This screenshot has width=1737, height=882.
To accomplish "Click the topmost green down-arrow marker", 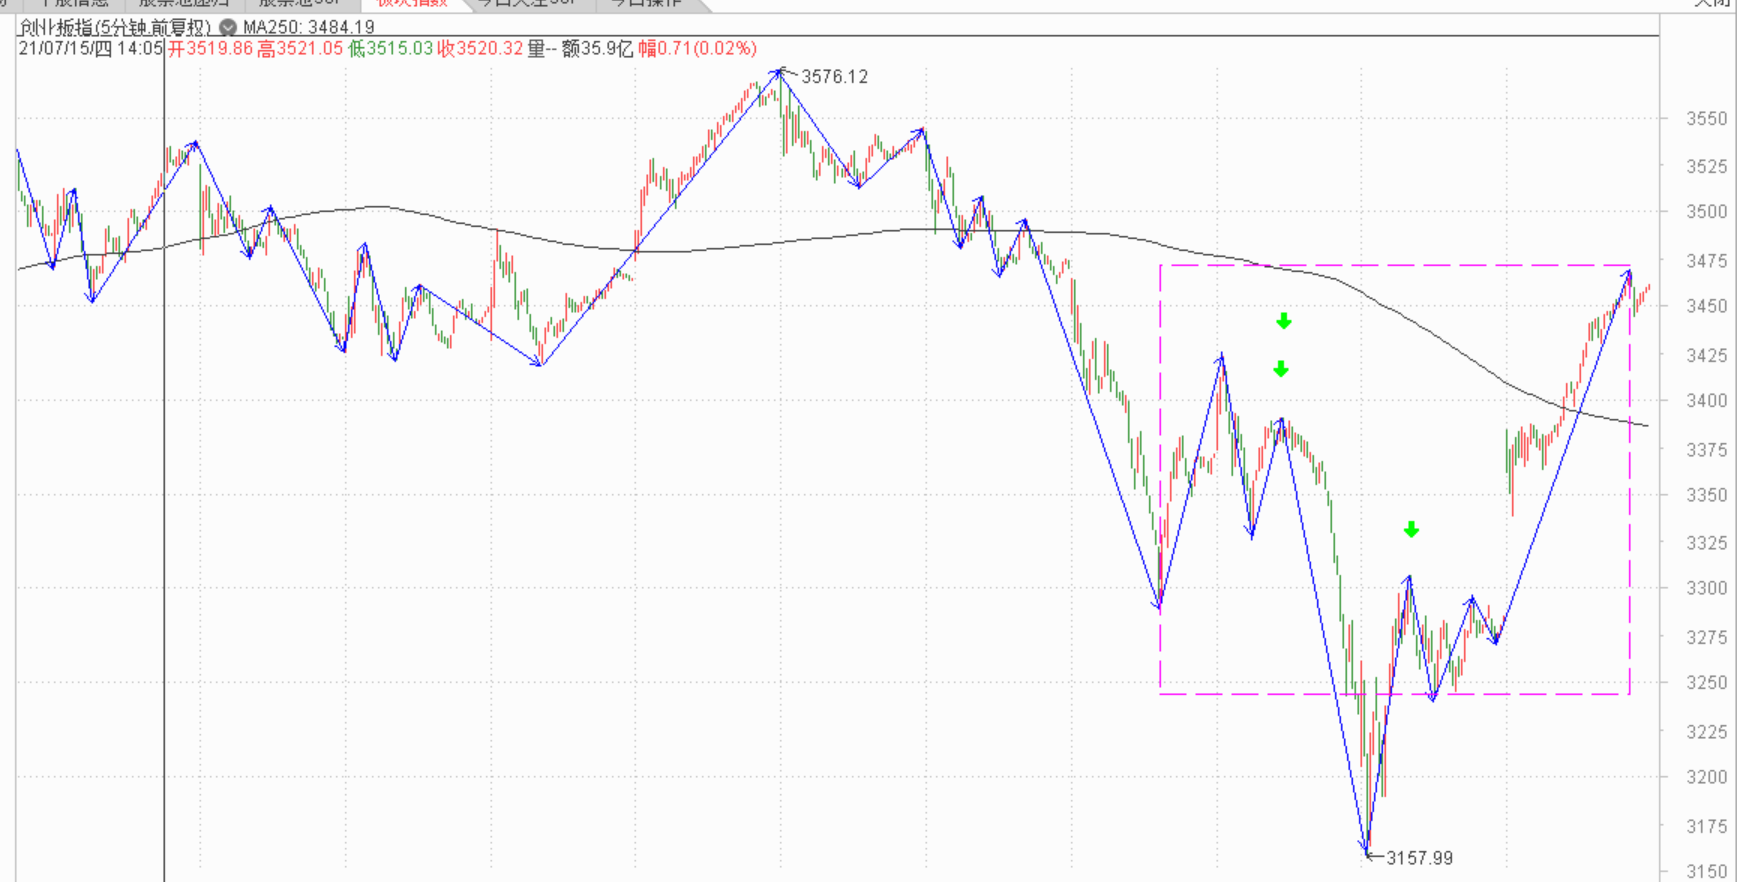I will point(1284,321).
